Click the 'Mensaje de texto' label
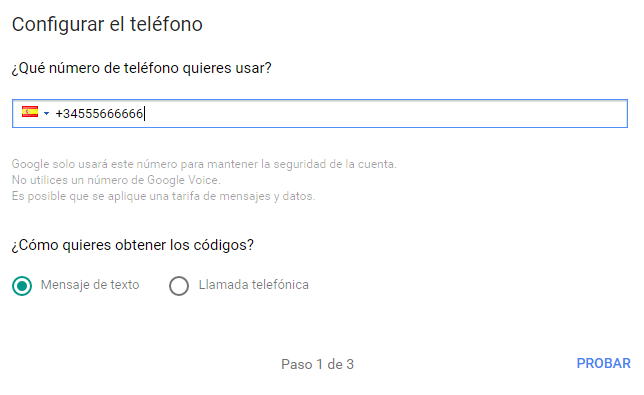 90,285
